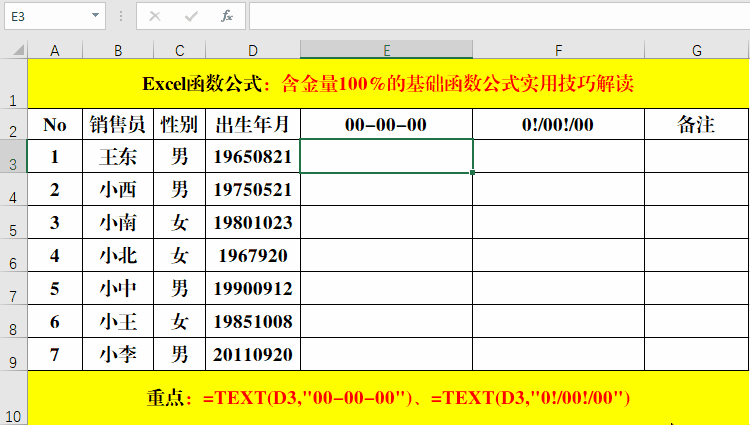This screenshot has width=750, height=425.
Task: Click birth date cell '19851008'
Action: click(x=253, y=321)
